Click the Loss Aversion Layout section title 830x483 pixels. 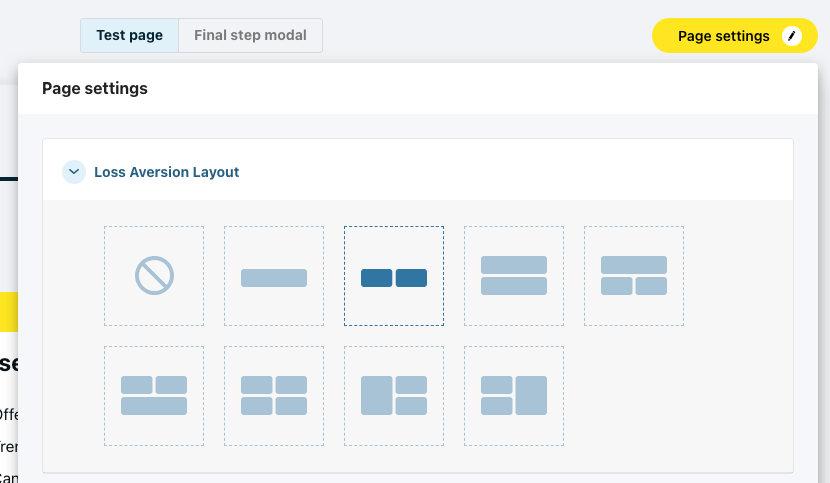167,172
